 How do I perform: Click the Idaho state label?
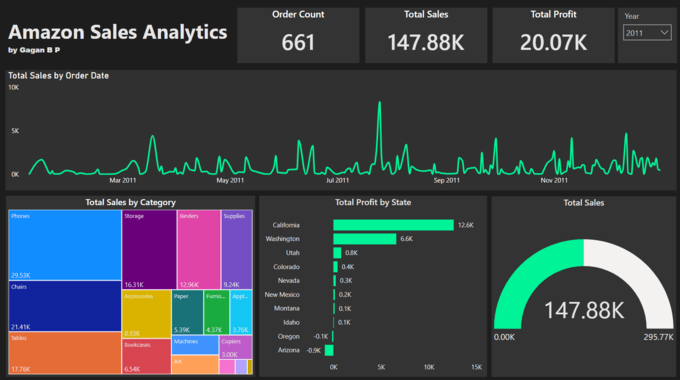(x=291, y=322)
